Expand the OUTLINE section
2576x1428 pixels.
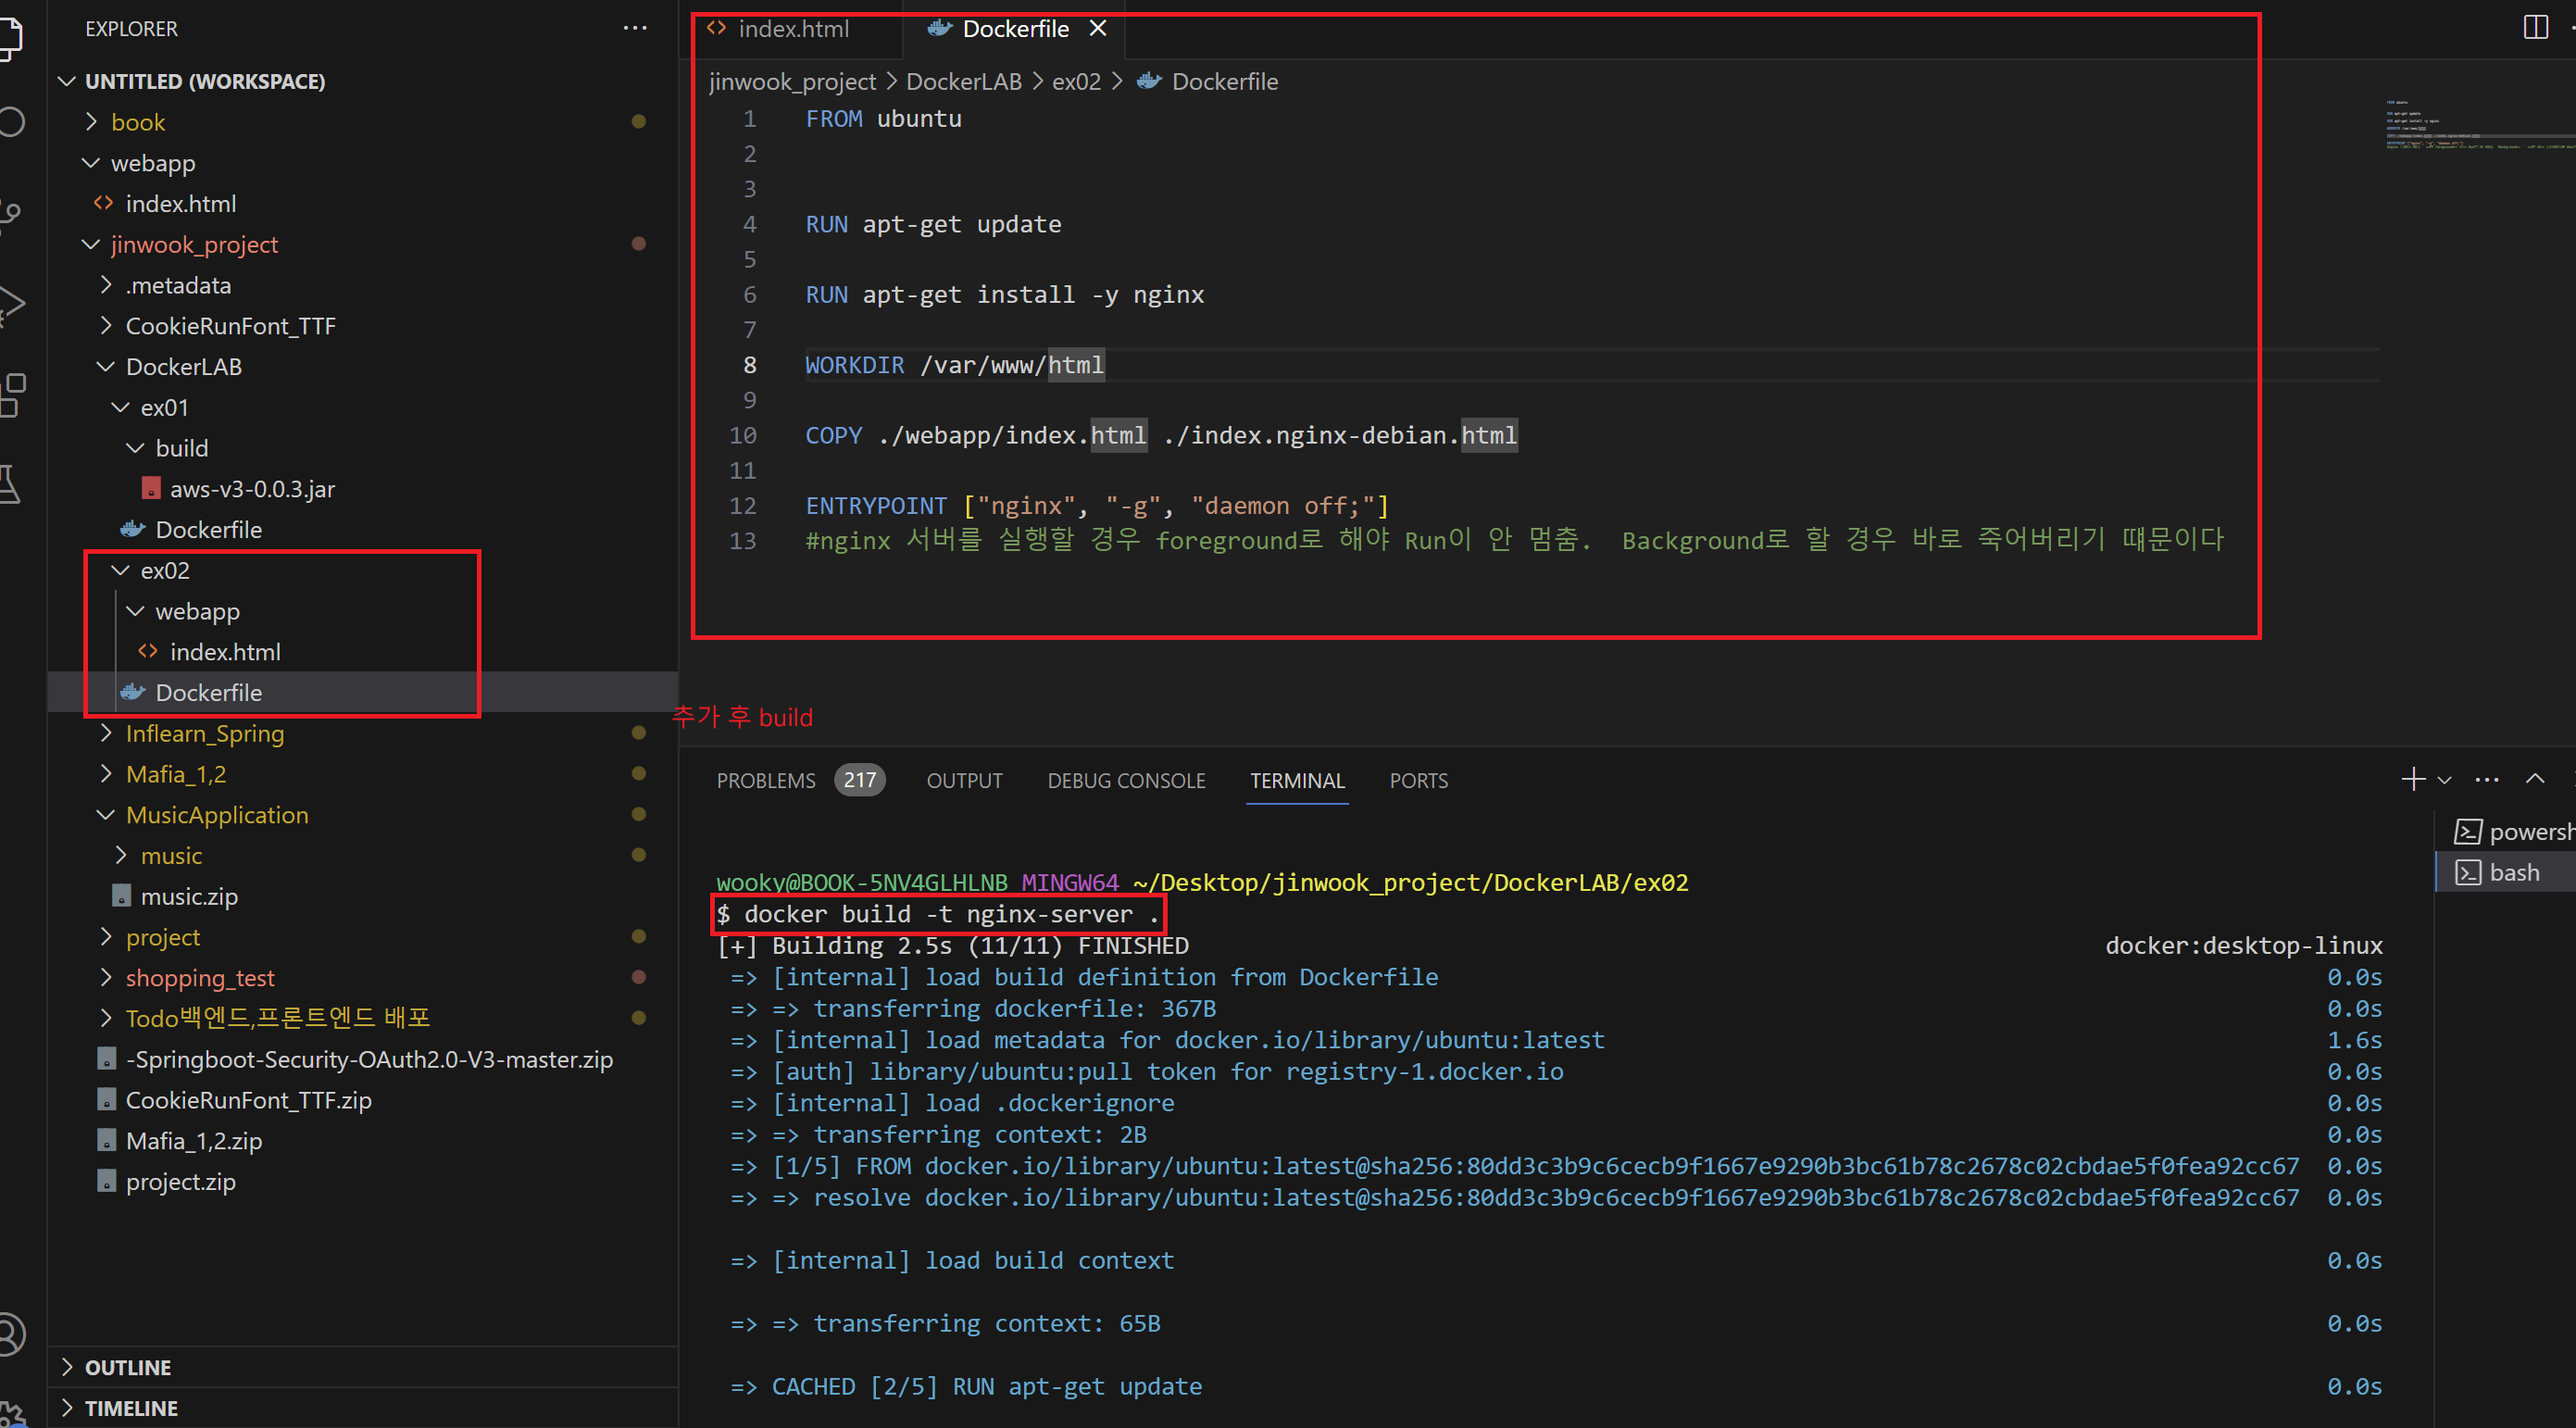point(127,1367)
